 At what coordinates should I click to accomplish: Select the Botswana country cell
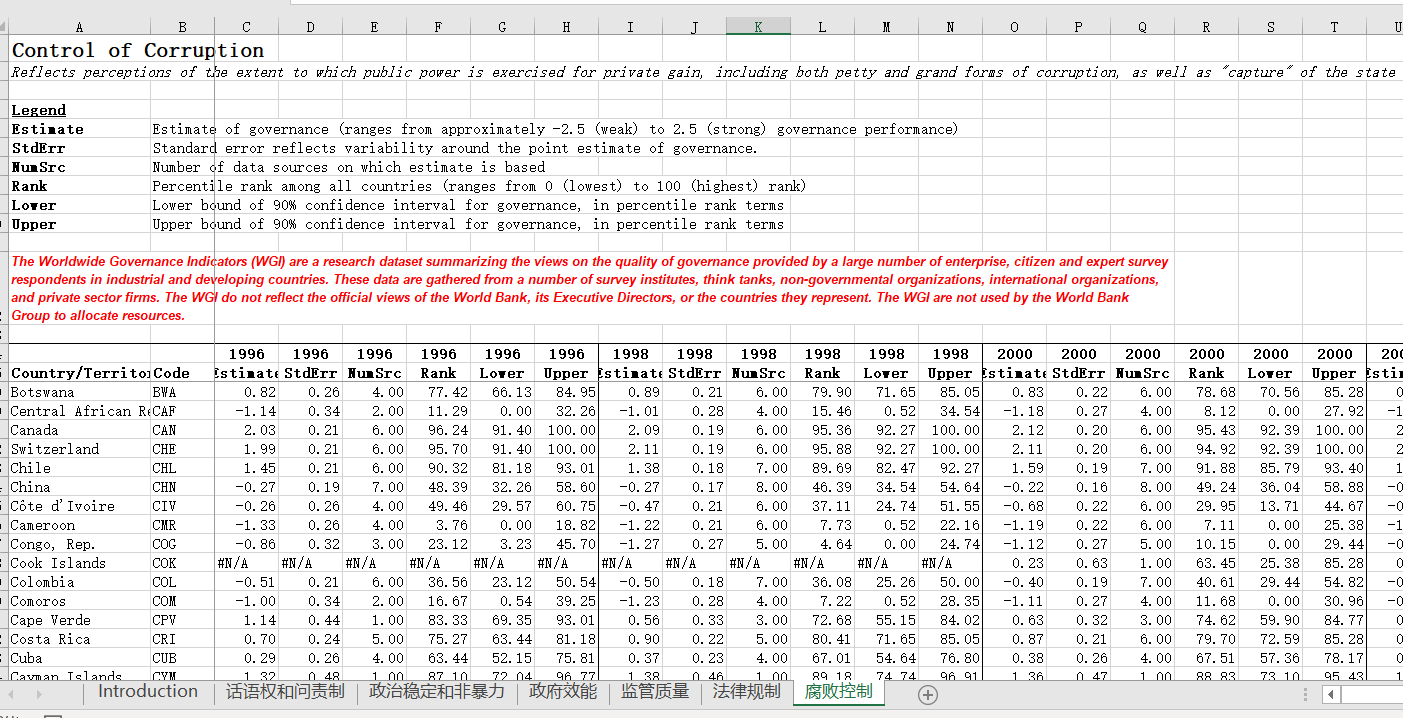tap(80, 392)
